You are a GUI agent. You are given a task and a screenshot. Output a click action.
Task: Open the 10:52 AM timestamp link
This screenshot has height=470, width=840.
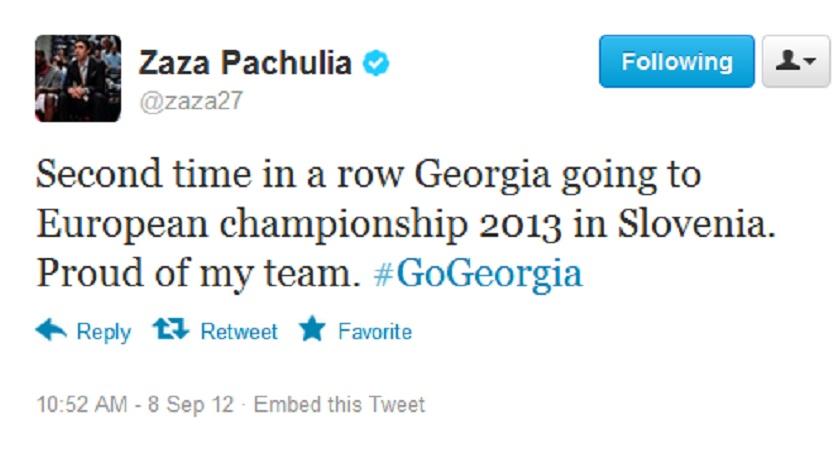[x=81, y=405]
